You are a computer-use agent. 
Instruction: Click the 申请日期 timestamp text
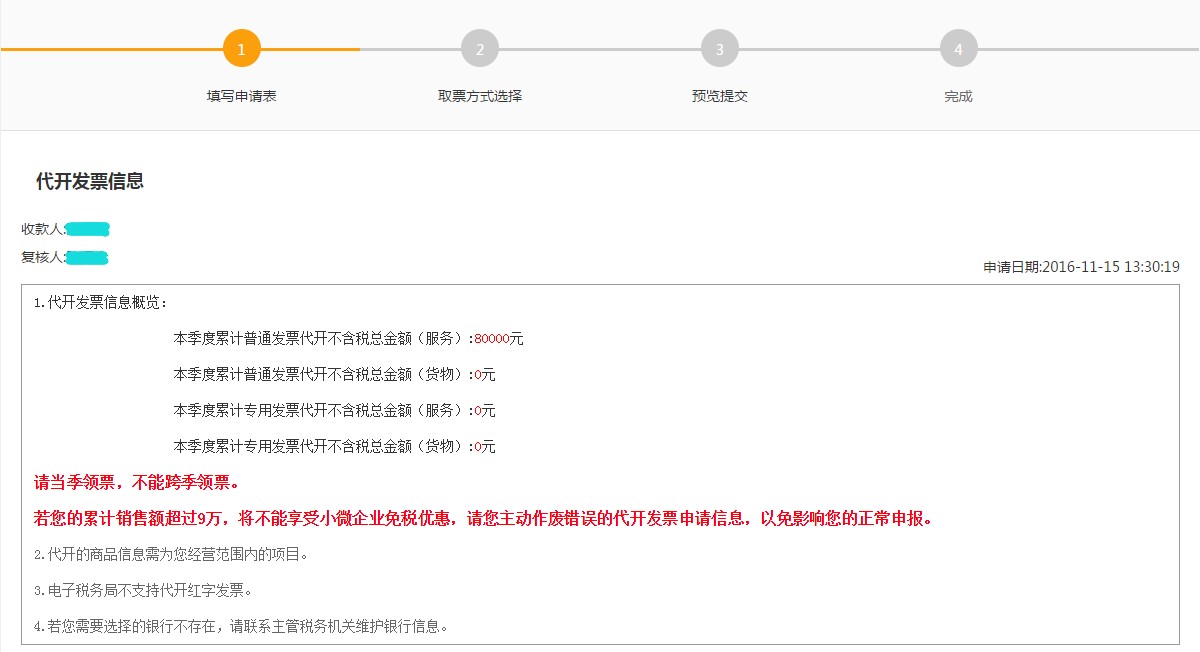pos(1081,266)
